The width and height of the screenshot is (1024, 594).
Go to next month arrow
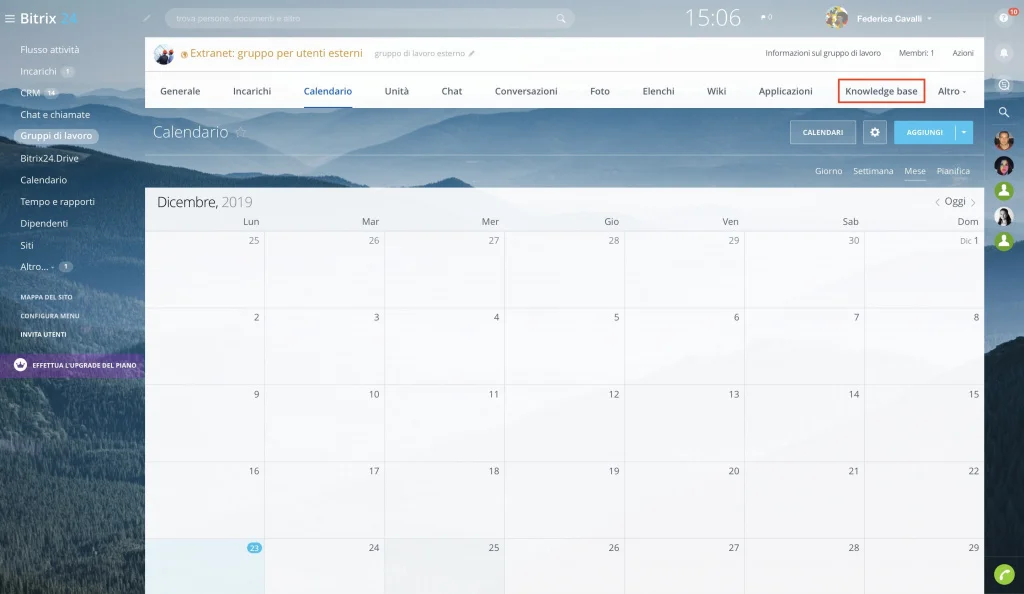(x=973, y=202)
